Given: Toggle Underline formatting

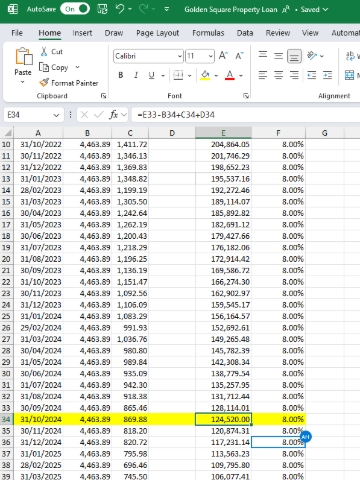Looking at the screenshot, I should 151,75.
